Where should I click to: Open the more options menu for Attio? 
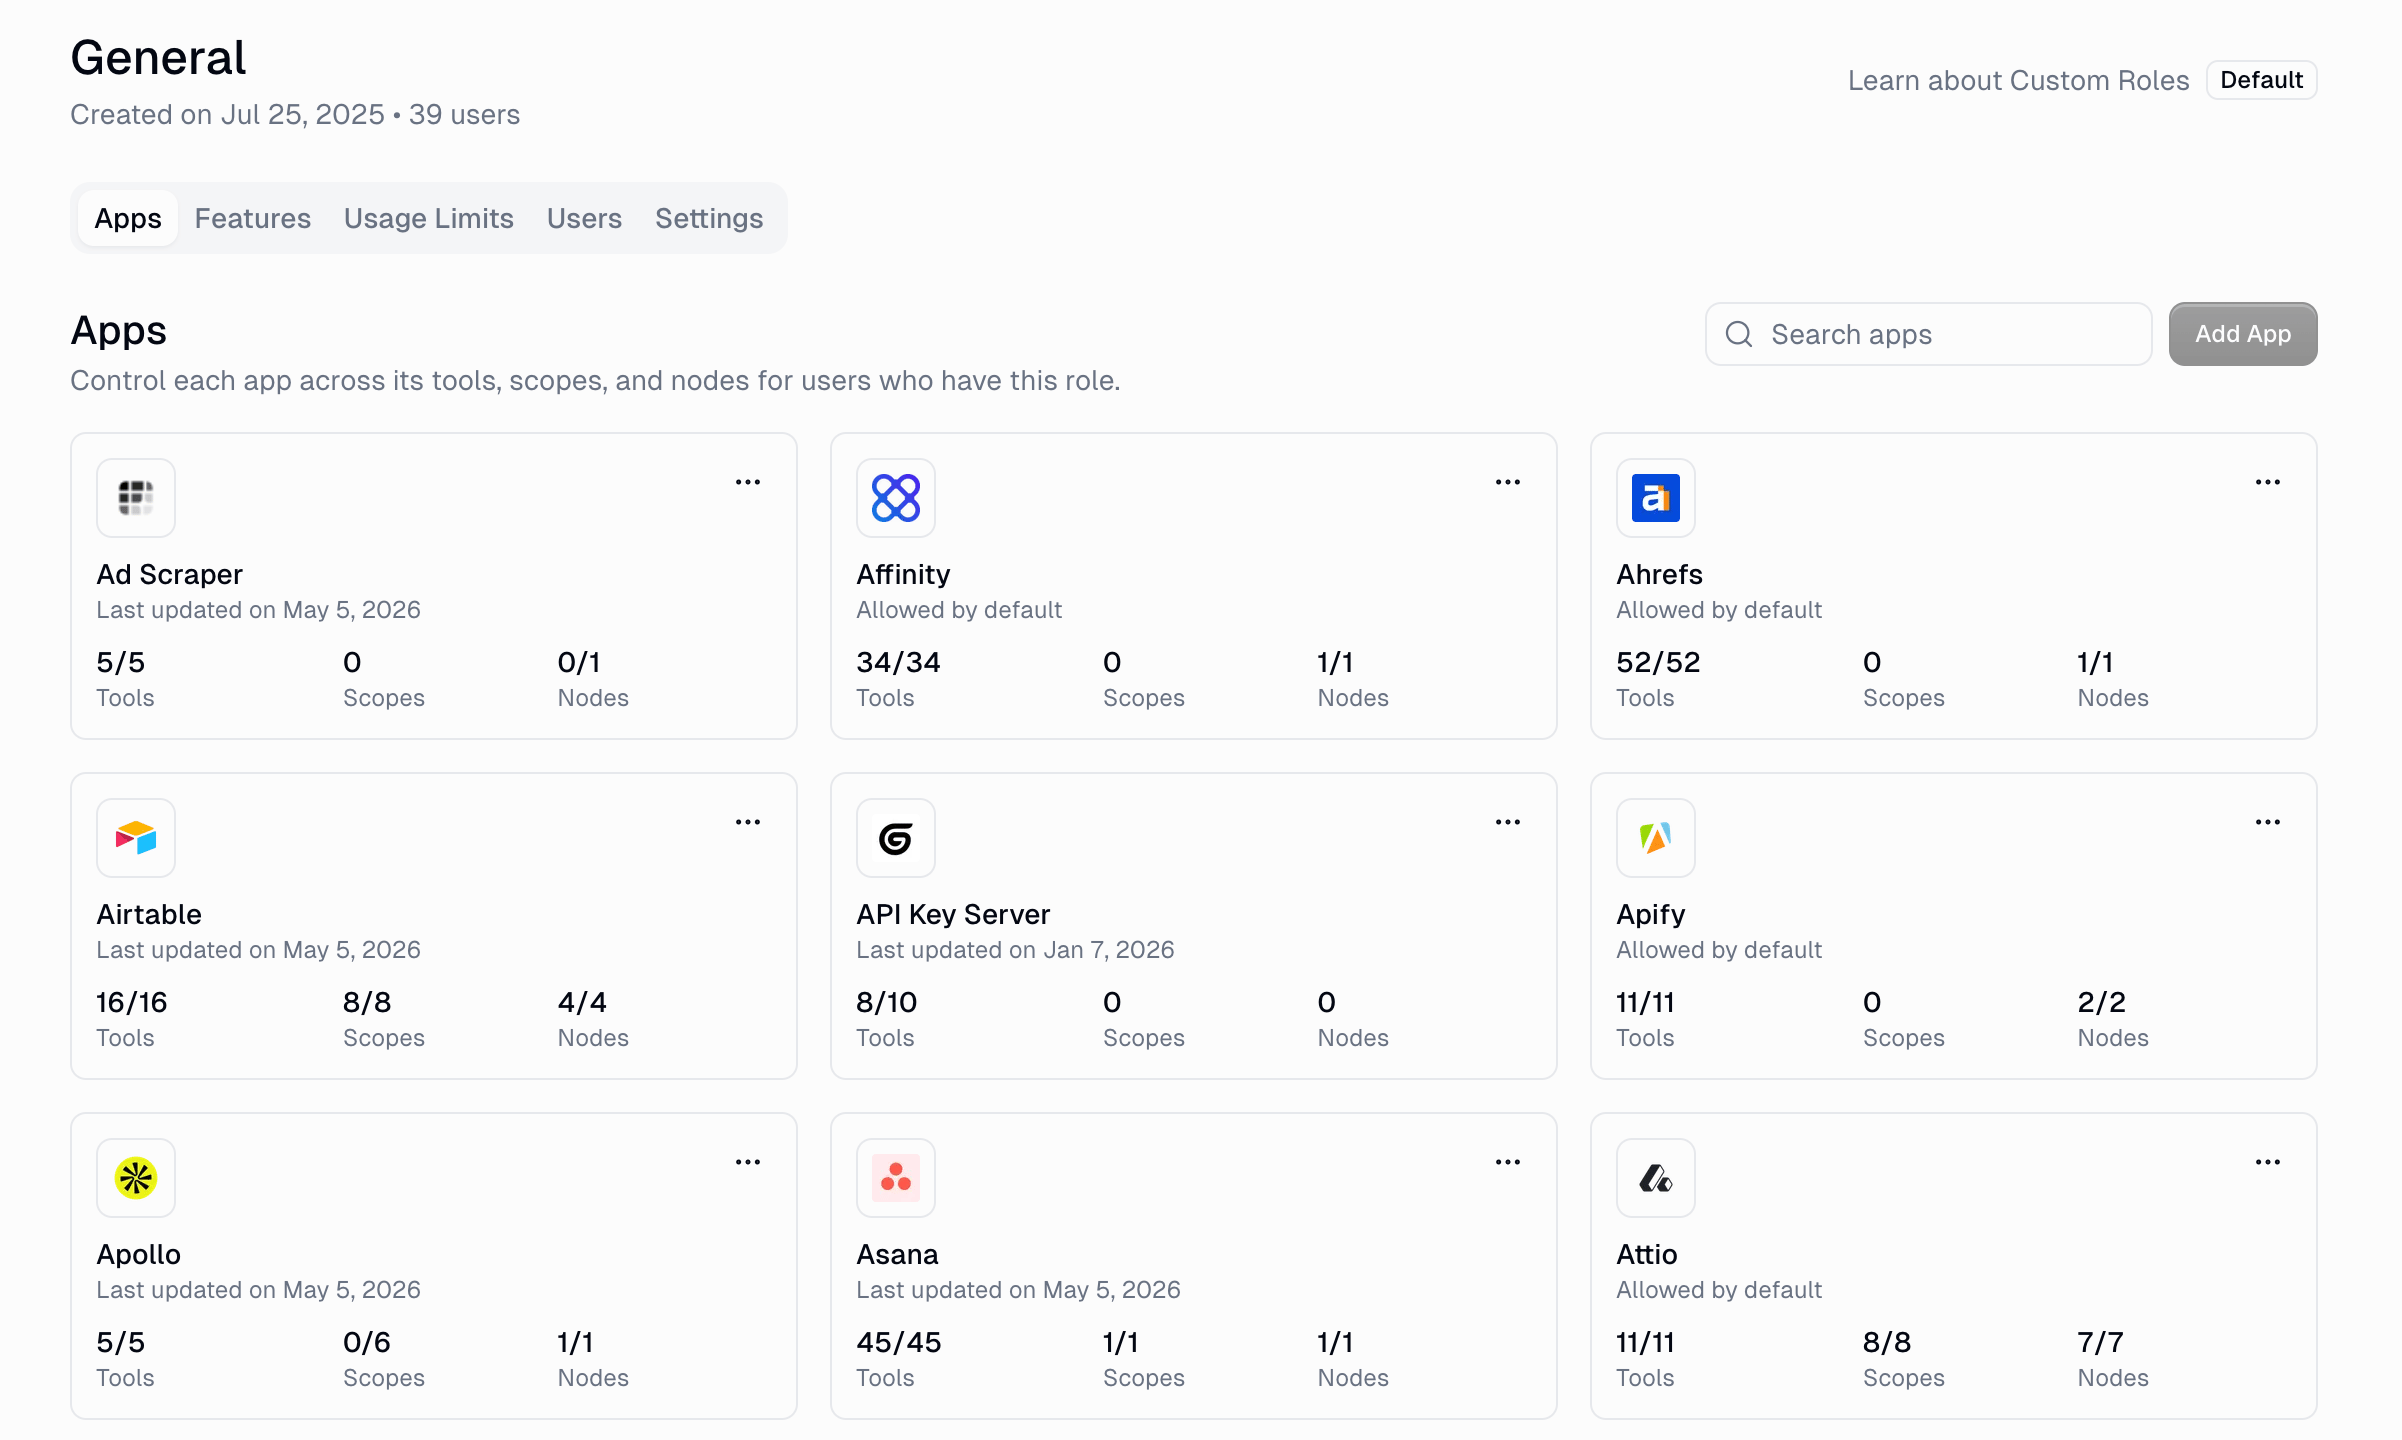(2268, 1162)
